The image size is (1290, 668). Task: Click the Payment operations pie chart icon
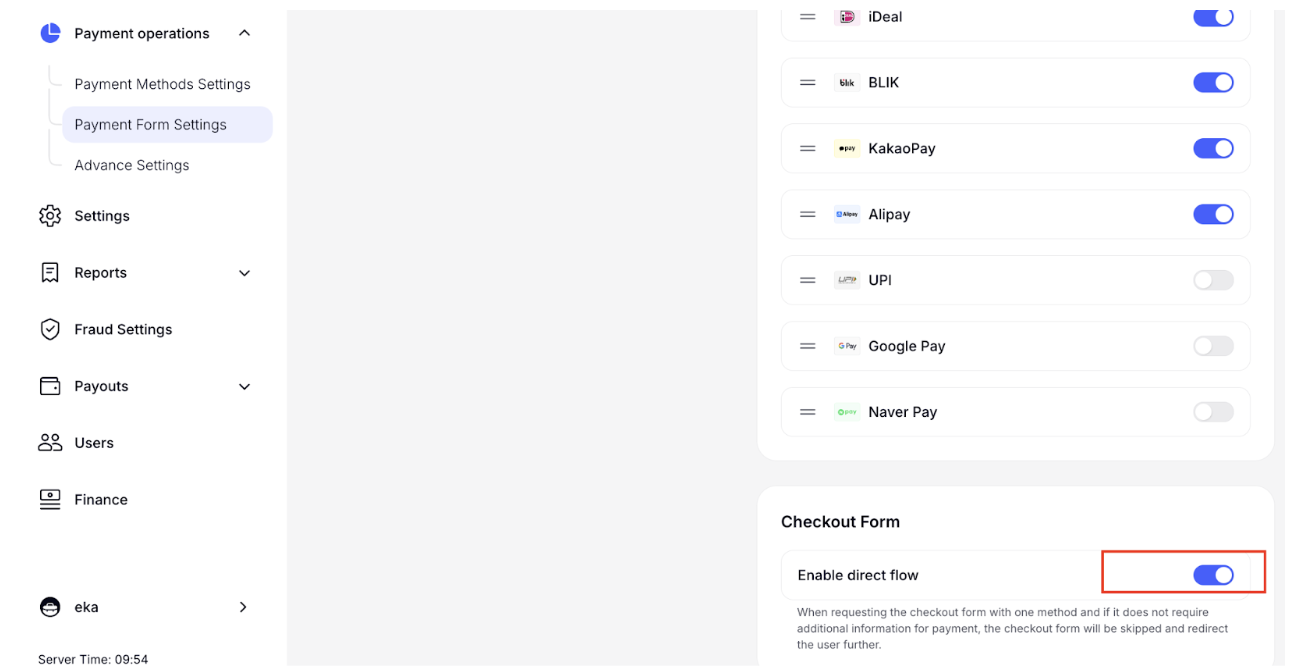pos(50,33)
